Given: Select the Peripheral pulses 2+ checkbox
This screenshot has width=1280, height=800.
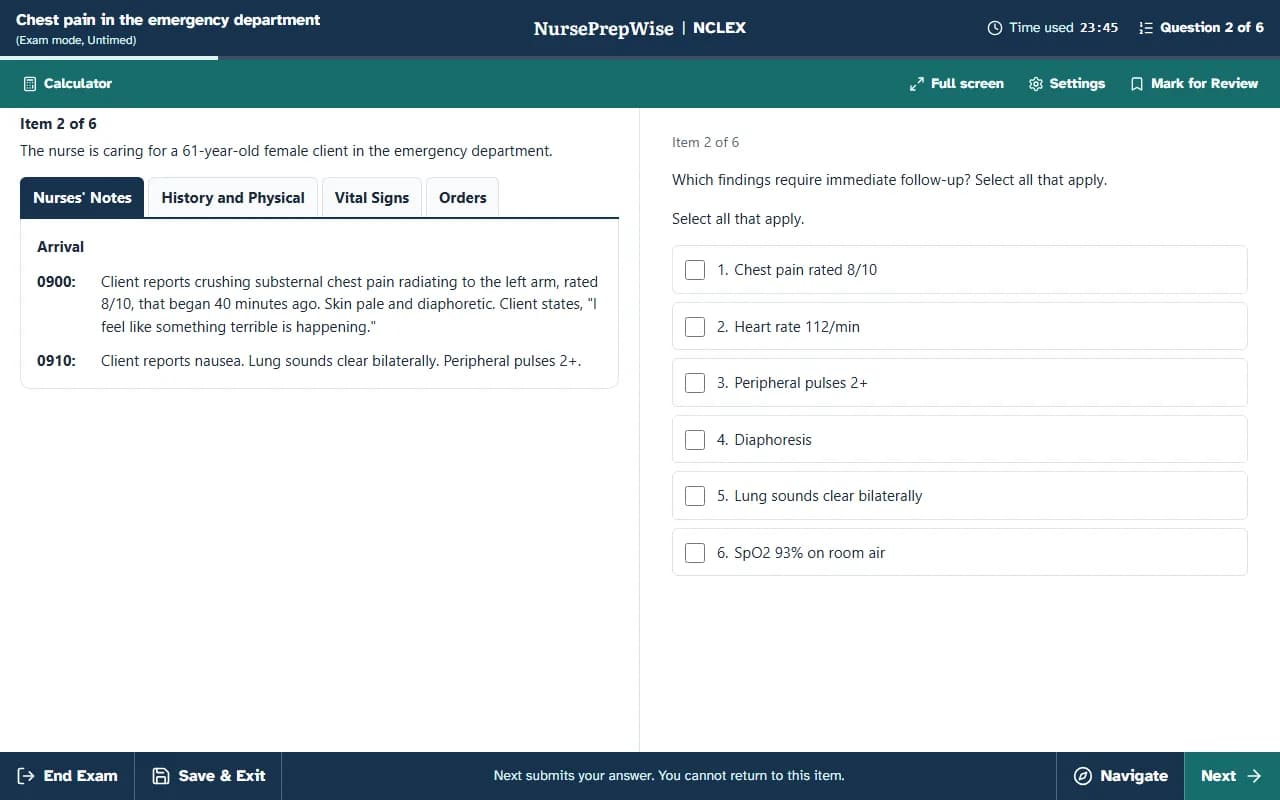Looking at the screenshot, I should click(x=695, y=383).
